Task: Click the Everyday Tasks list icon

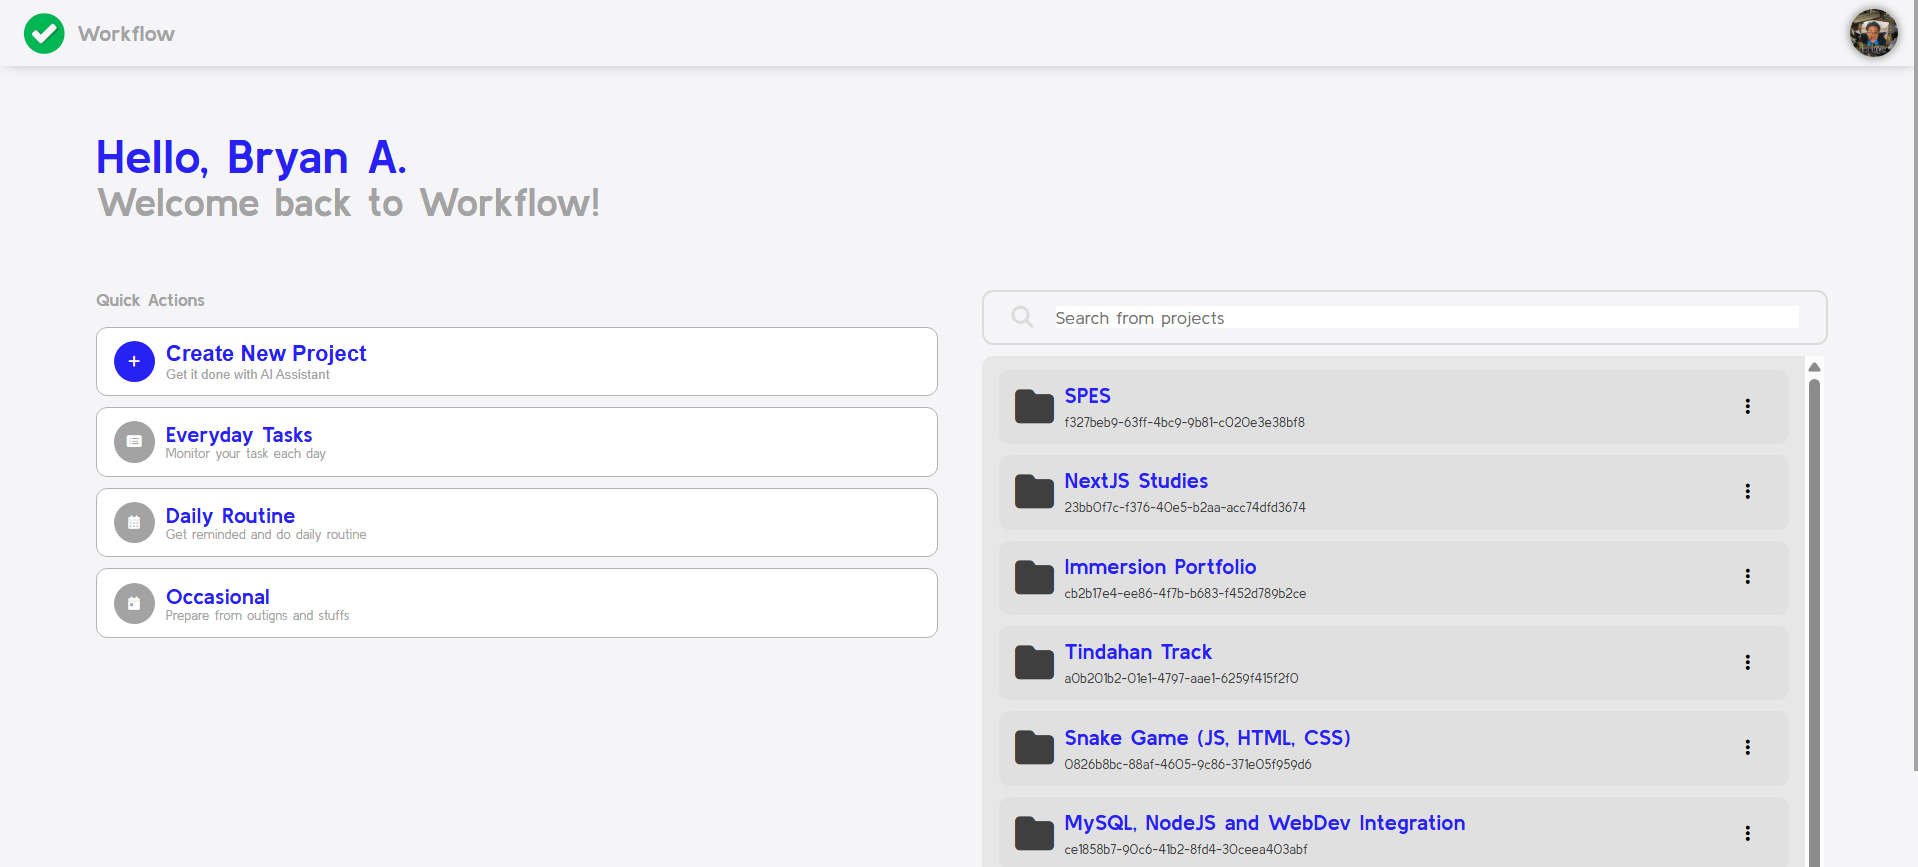Action: pyautogui.click(x=134, y=442)
